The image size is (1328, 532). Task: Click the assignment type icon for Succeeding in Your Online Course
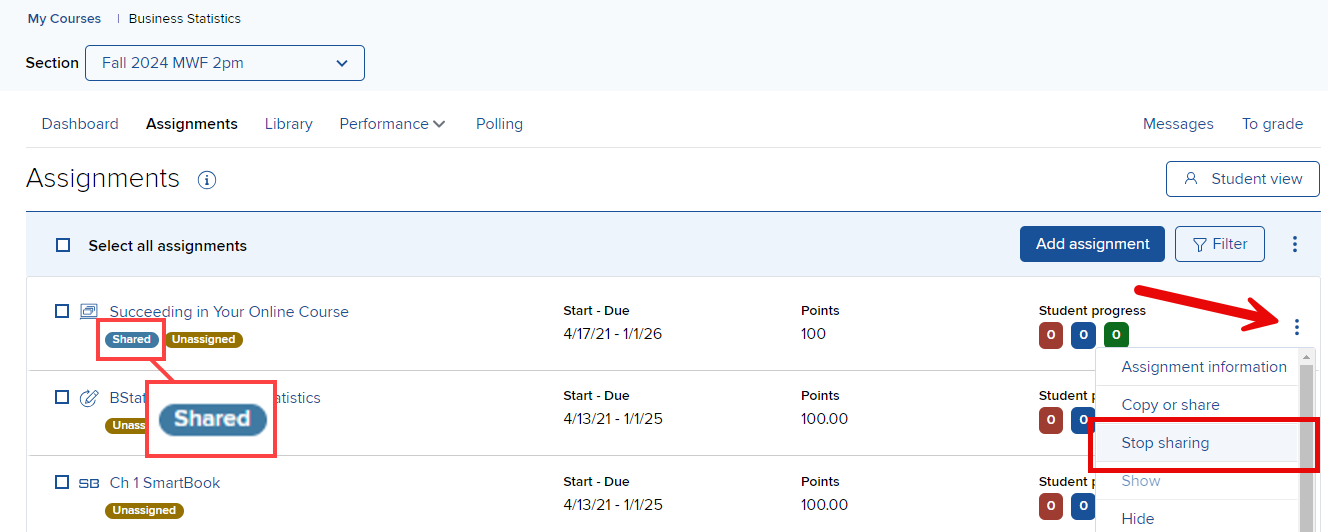[x=89, y=311]
